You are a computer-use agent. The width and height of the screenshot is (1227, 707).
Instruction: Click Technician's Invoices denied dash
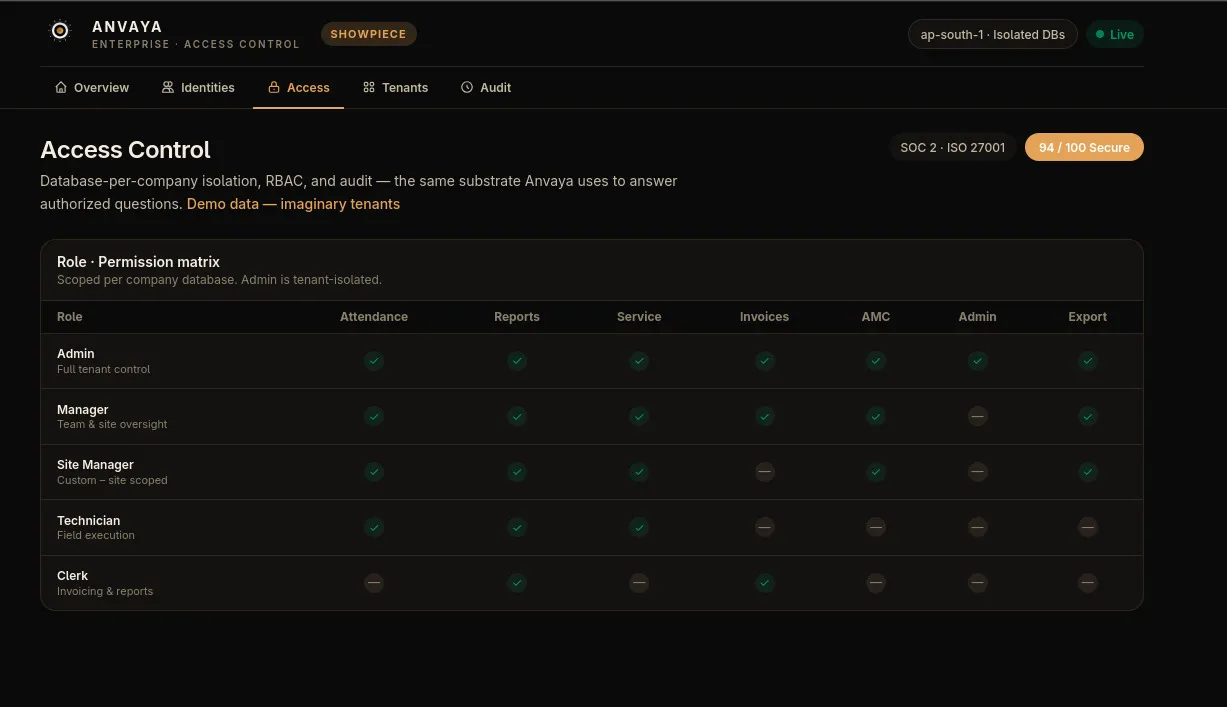coord(765,527)
